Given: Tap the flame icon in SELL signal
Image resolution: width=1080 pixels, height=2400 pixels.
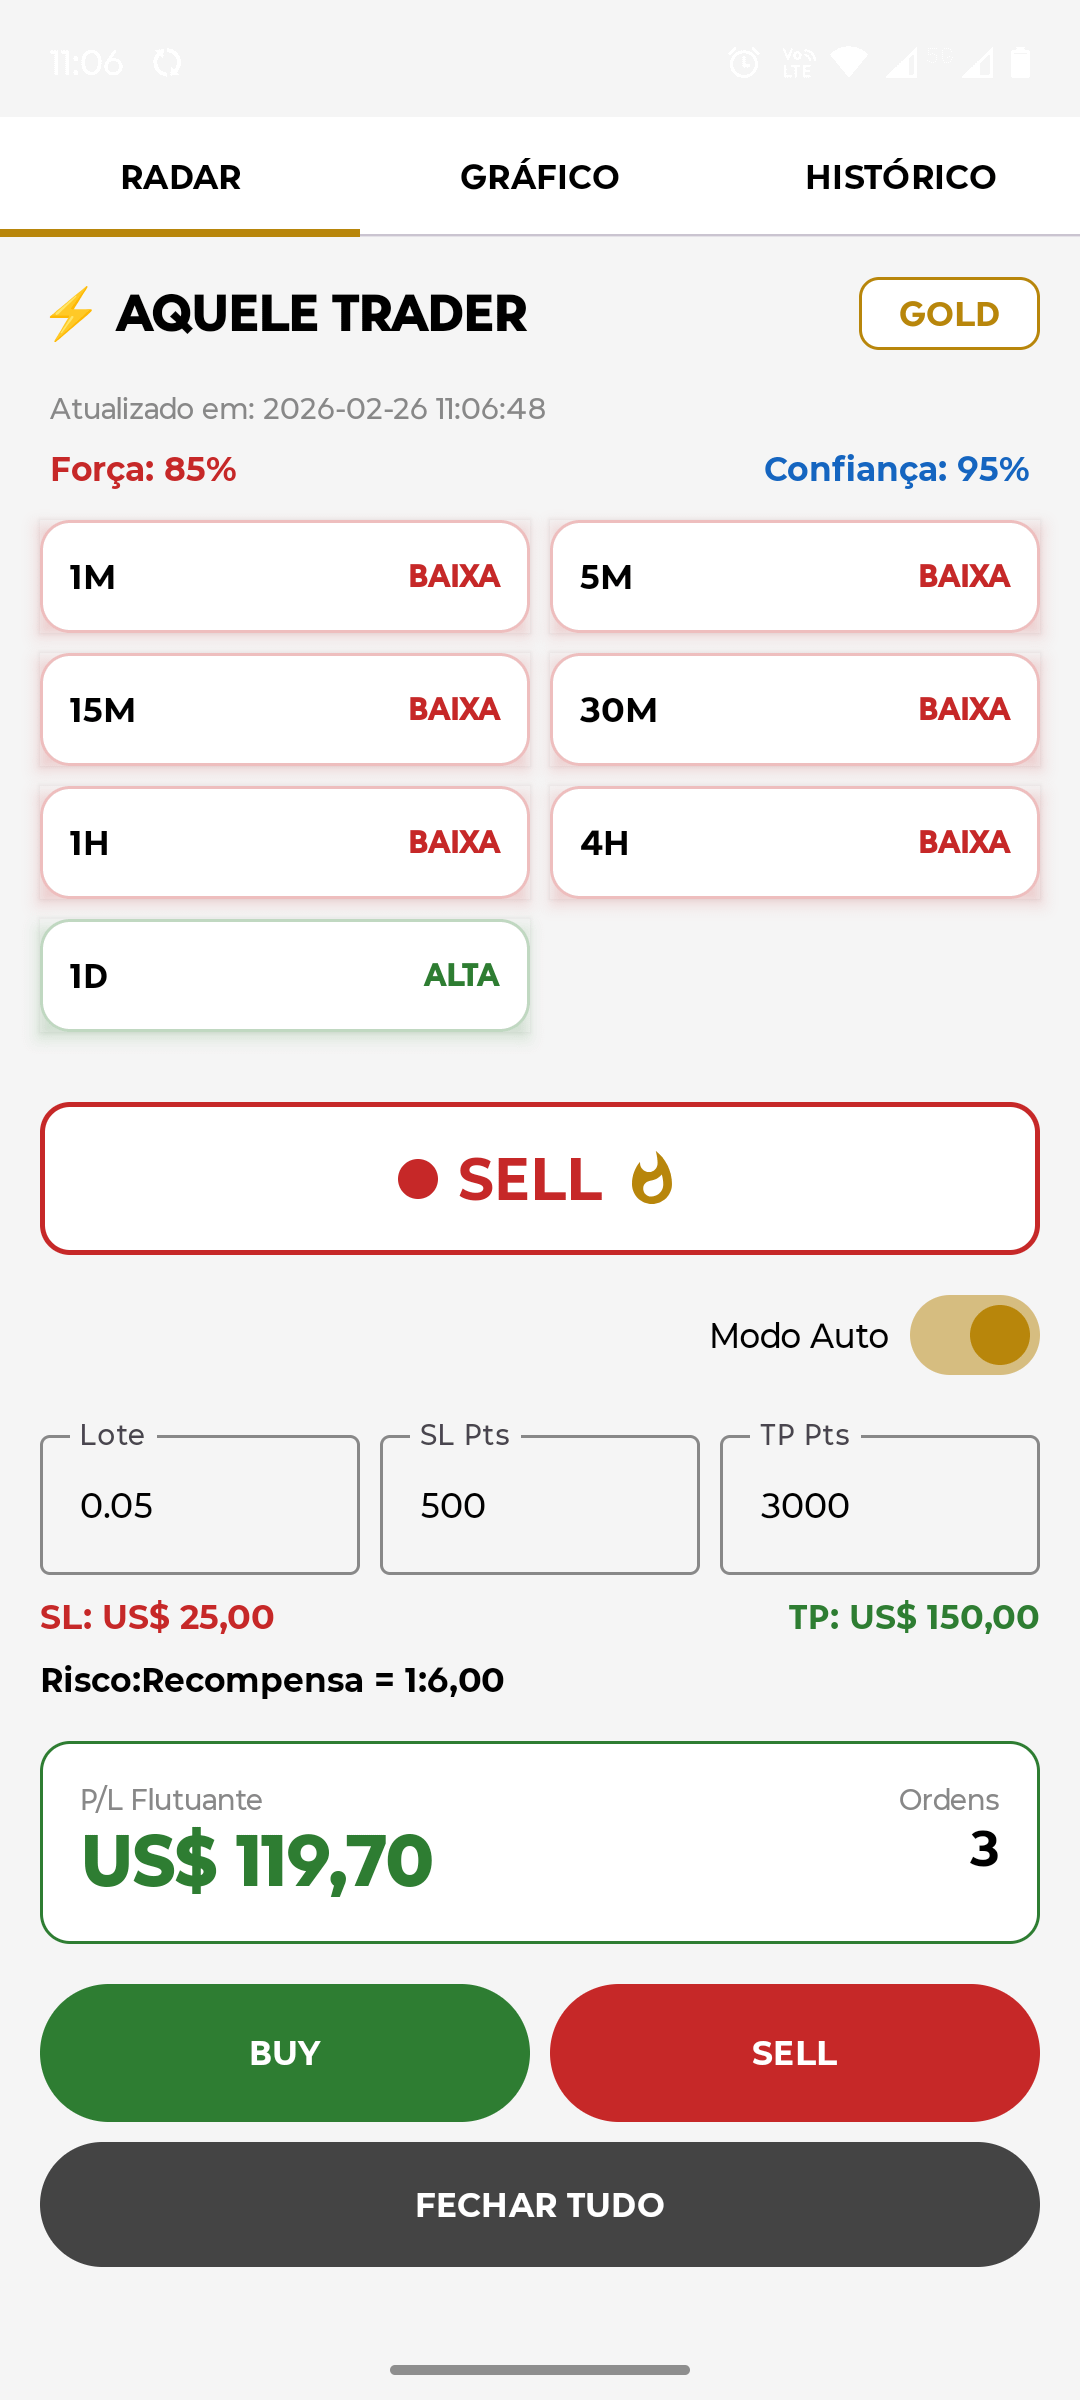Looking at the screenshot, I should pos(652,1178).
